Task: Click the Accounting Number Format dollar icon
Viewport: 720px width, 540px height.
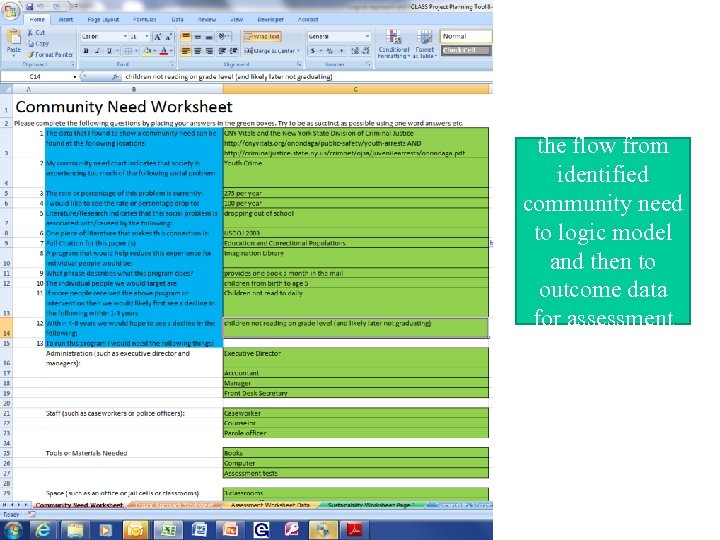Action: coord(313,51)
